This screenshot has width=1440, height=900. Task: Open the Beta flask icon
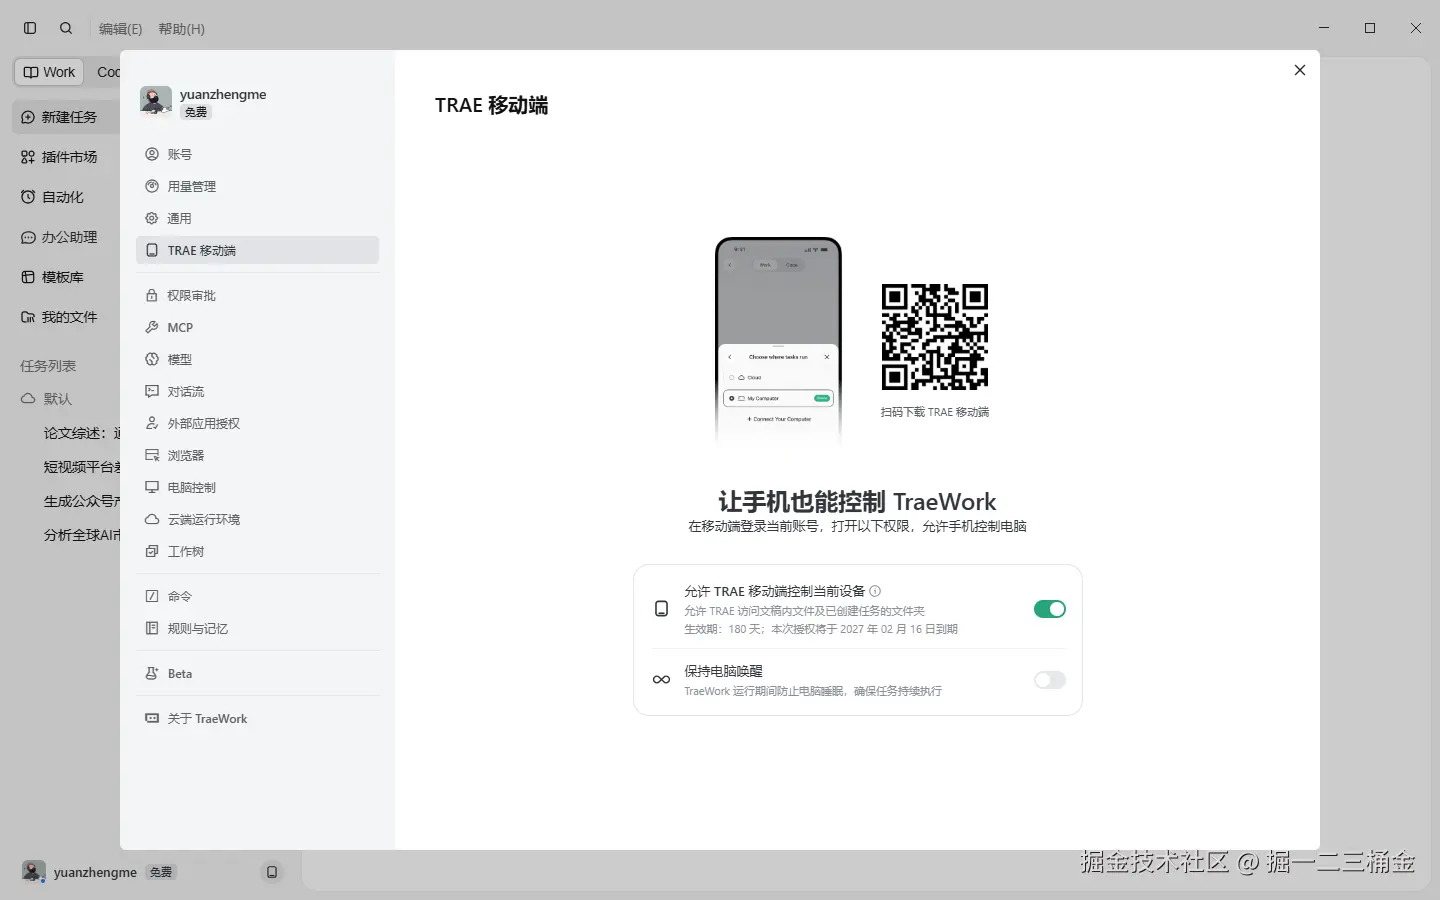pyautogui.click(x=152, y=673)
